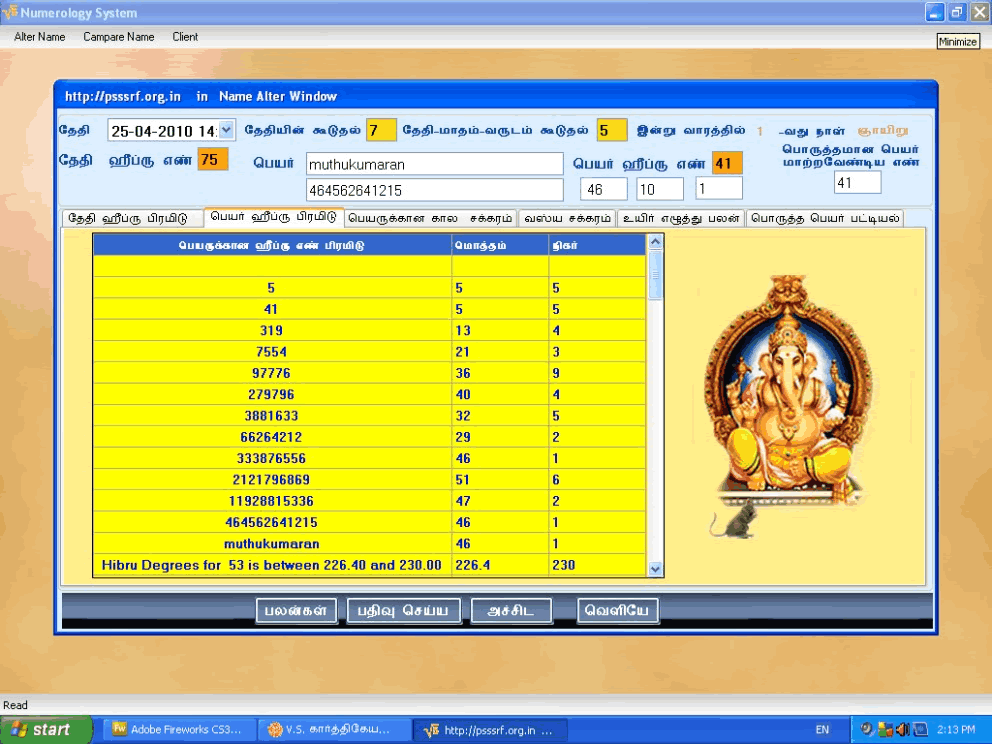Click the Ganesha image
The image size is (992, 744).
point(788,405)
